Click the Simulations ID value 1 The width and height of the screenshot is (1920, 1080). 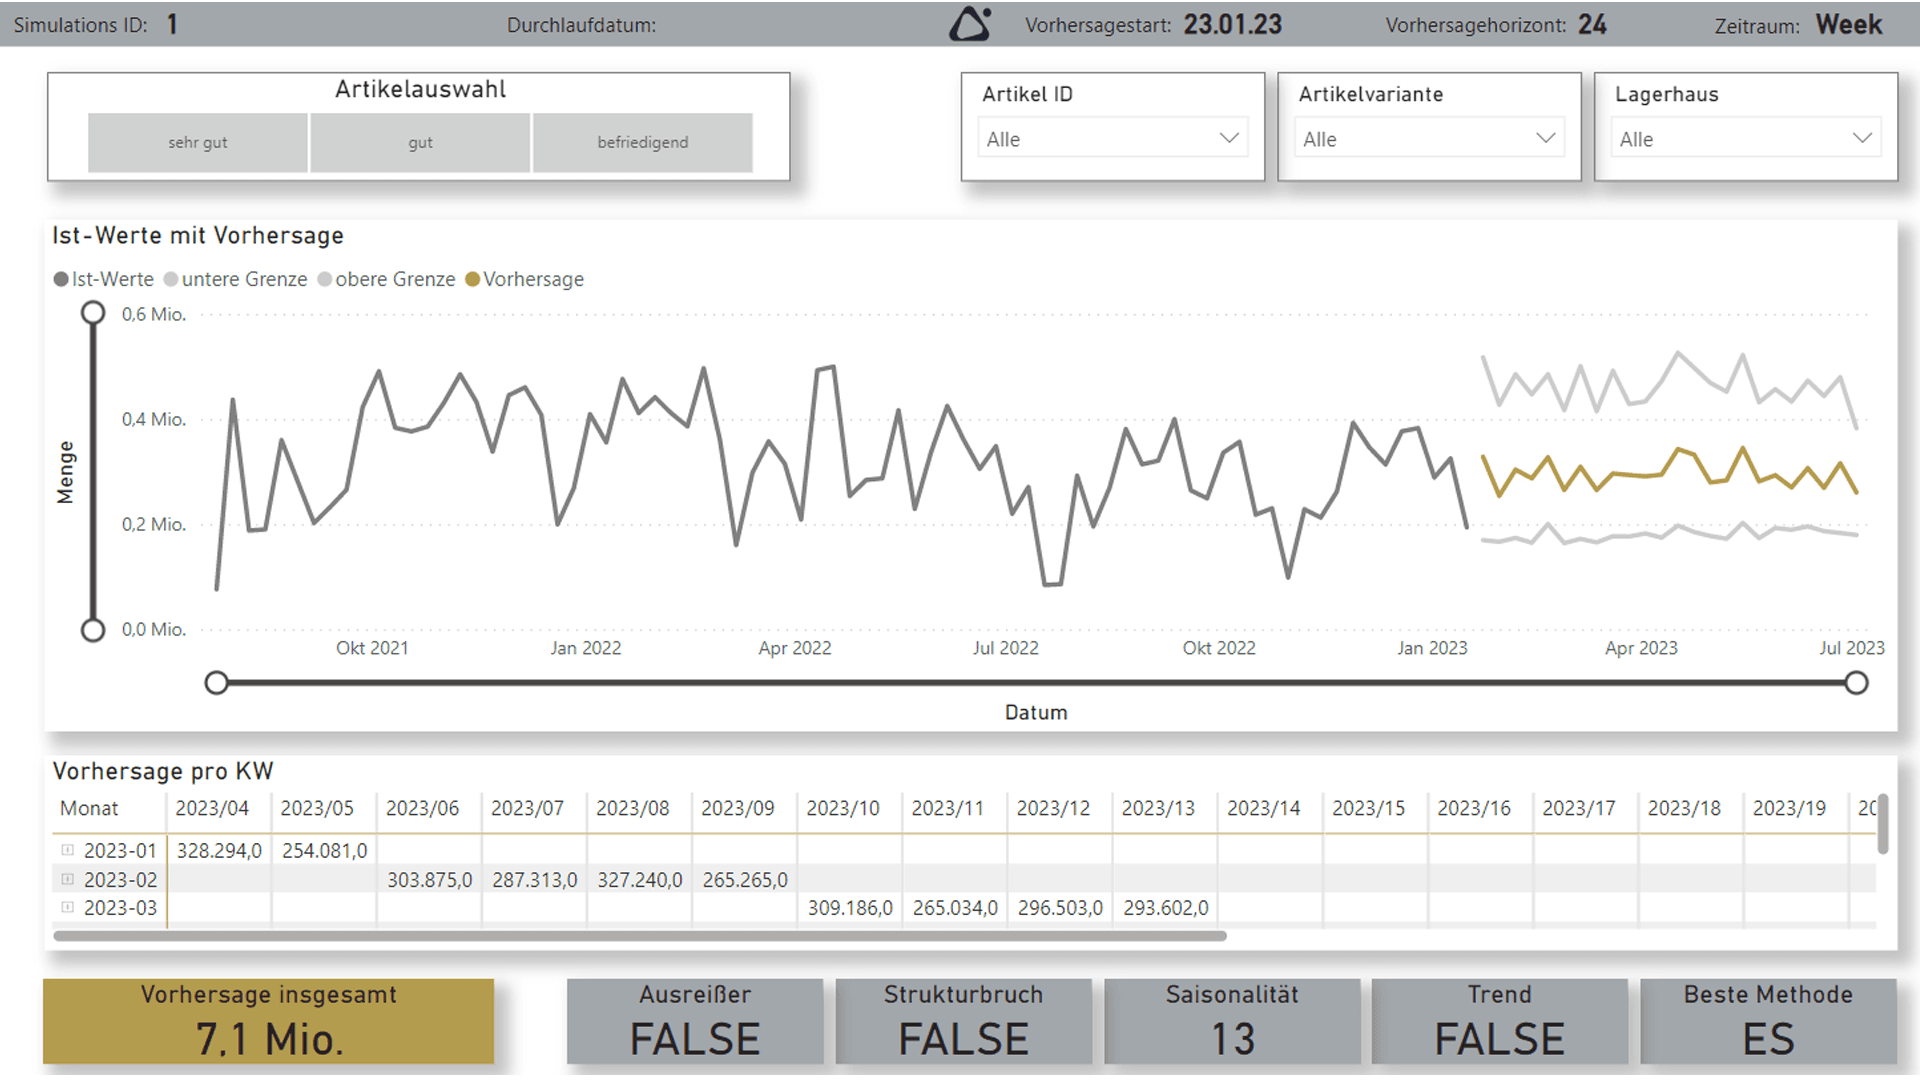point(172,24)
